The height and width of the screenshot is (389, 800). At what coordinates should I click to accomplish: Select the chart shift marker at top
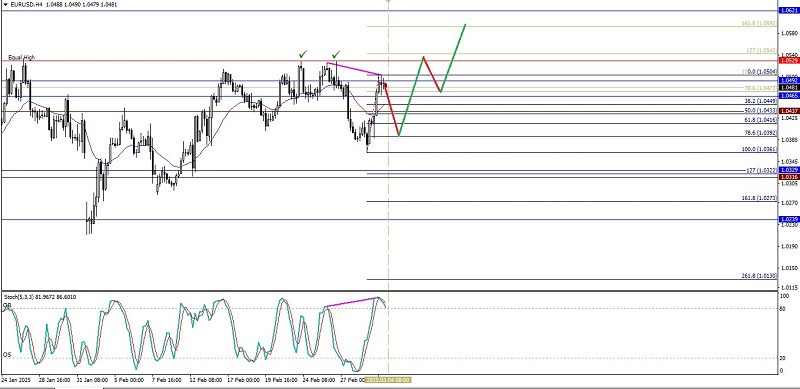click(x=388, y=2)
